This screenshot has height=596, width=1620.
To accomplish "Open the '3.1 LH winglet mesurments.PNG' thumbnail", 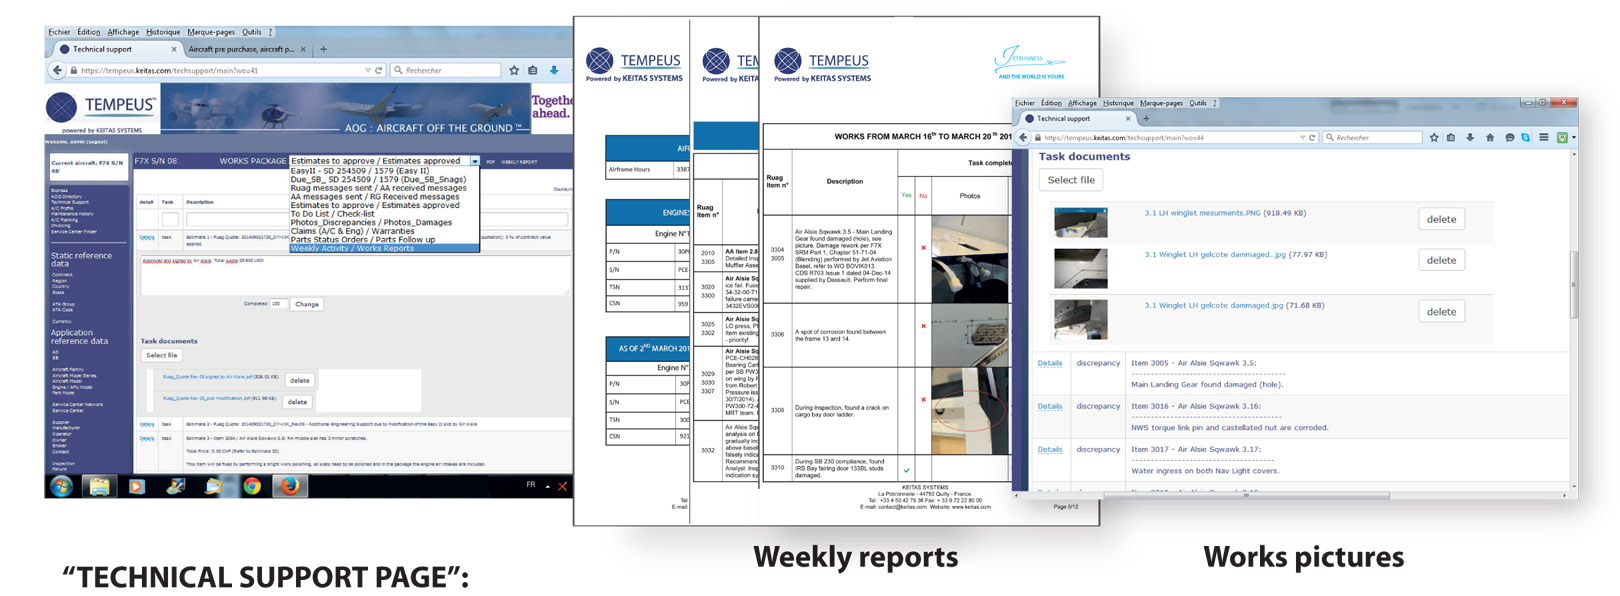I will 1081,222.
